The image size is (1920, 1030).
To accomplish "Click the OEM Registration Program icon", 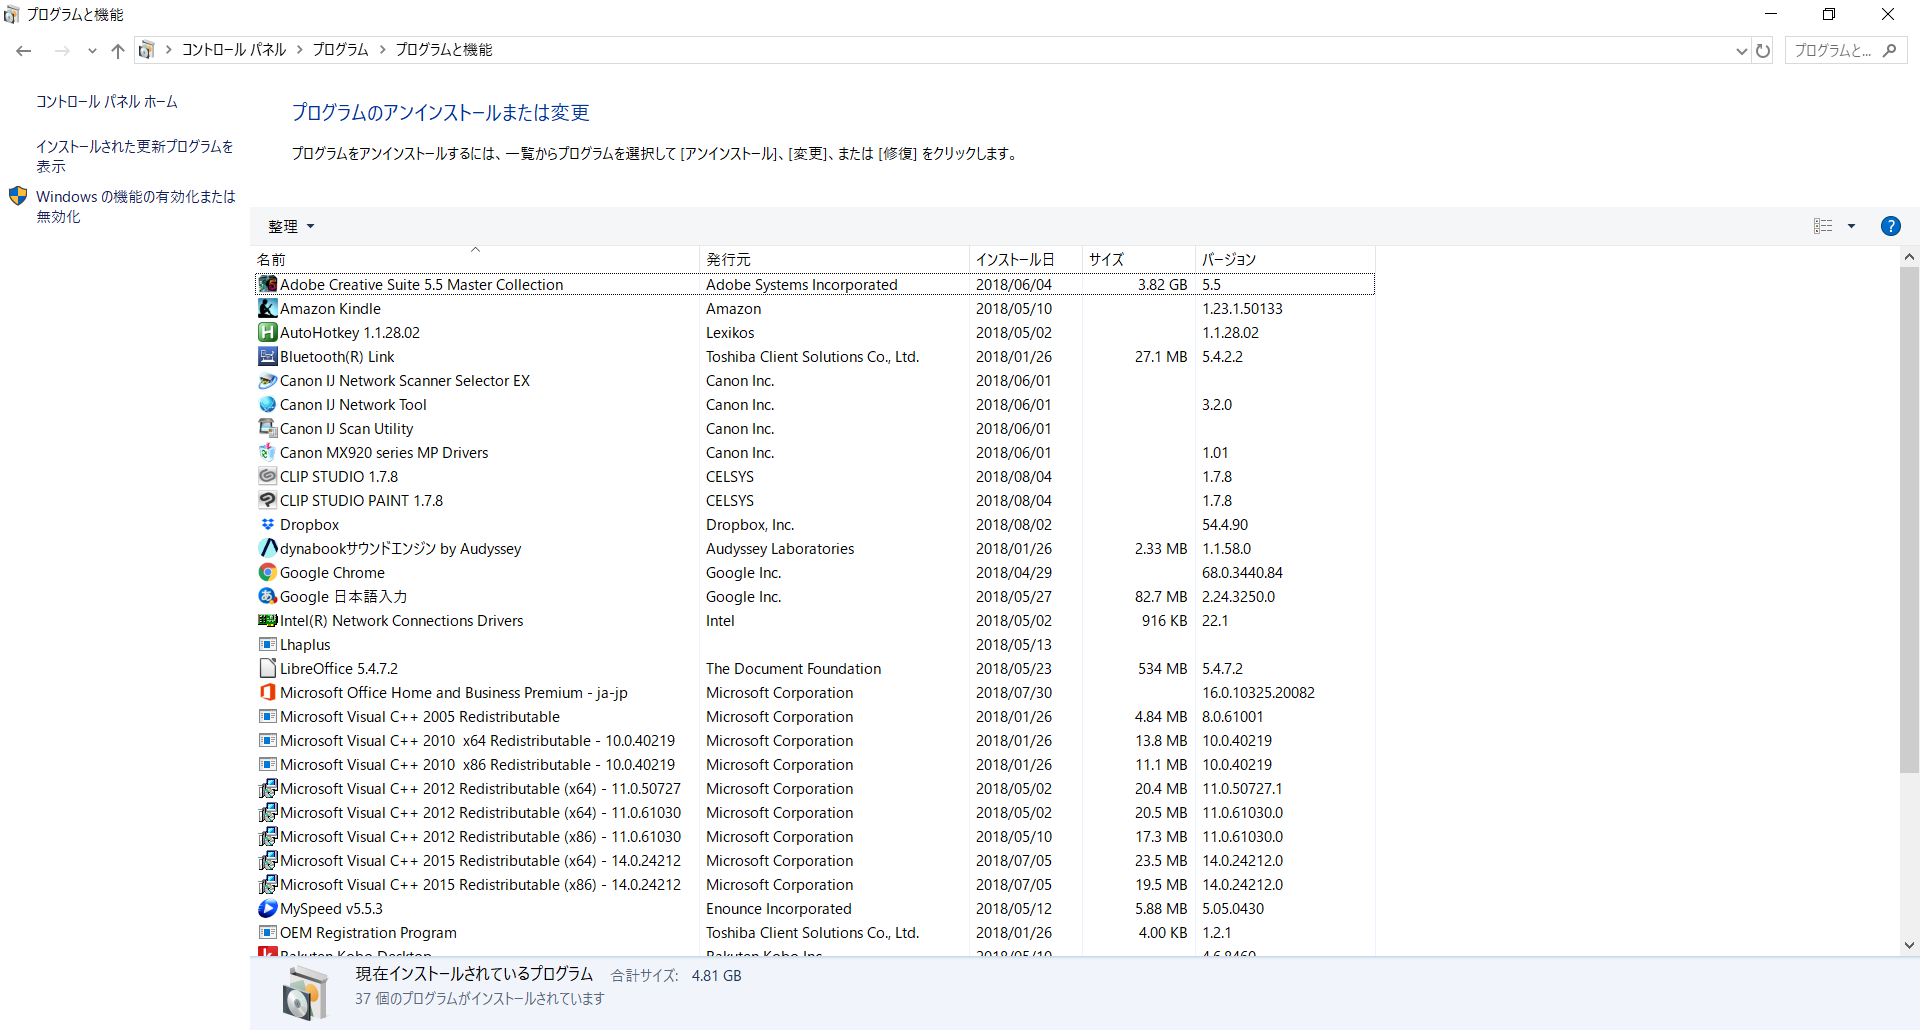I will tap(267, 933).
